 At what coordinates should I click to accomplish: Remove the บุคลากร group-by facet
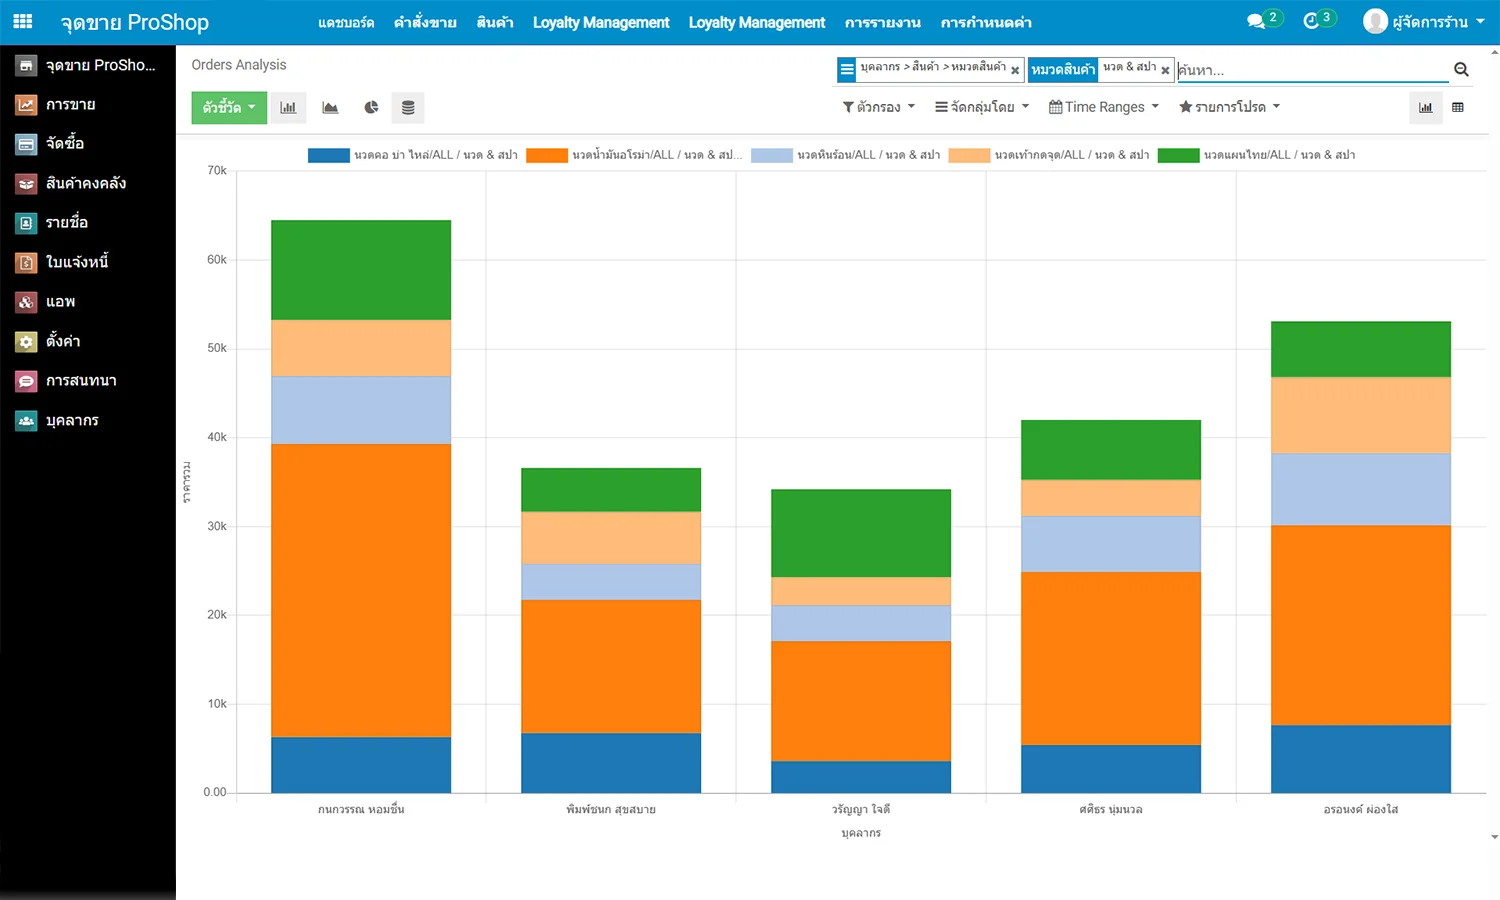(1015, 71)
